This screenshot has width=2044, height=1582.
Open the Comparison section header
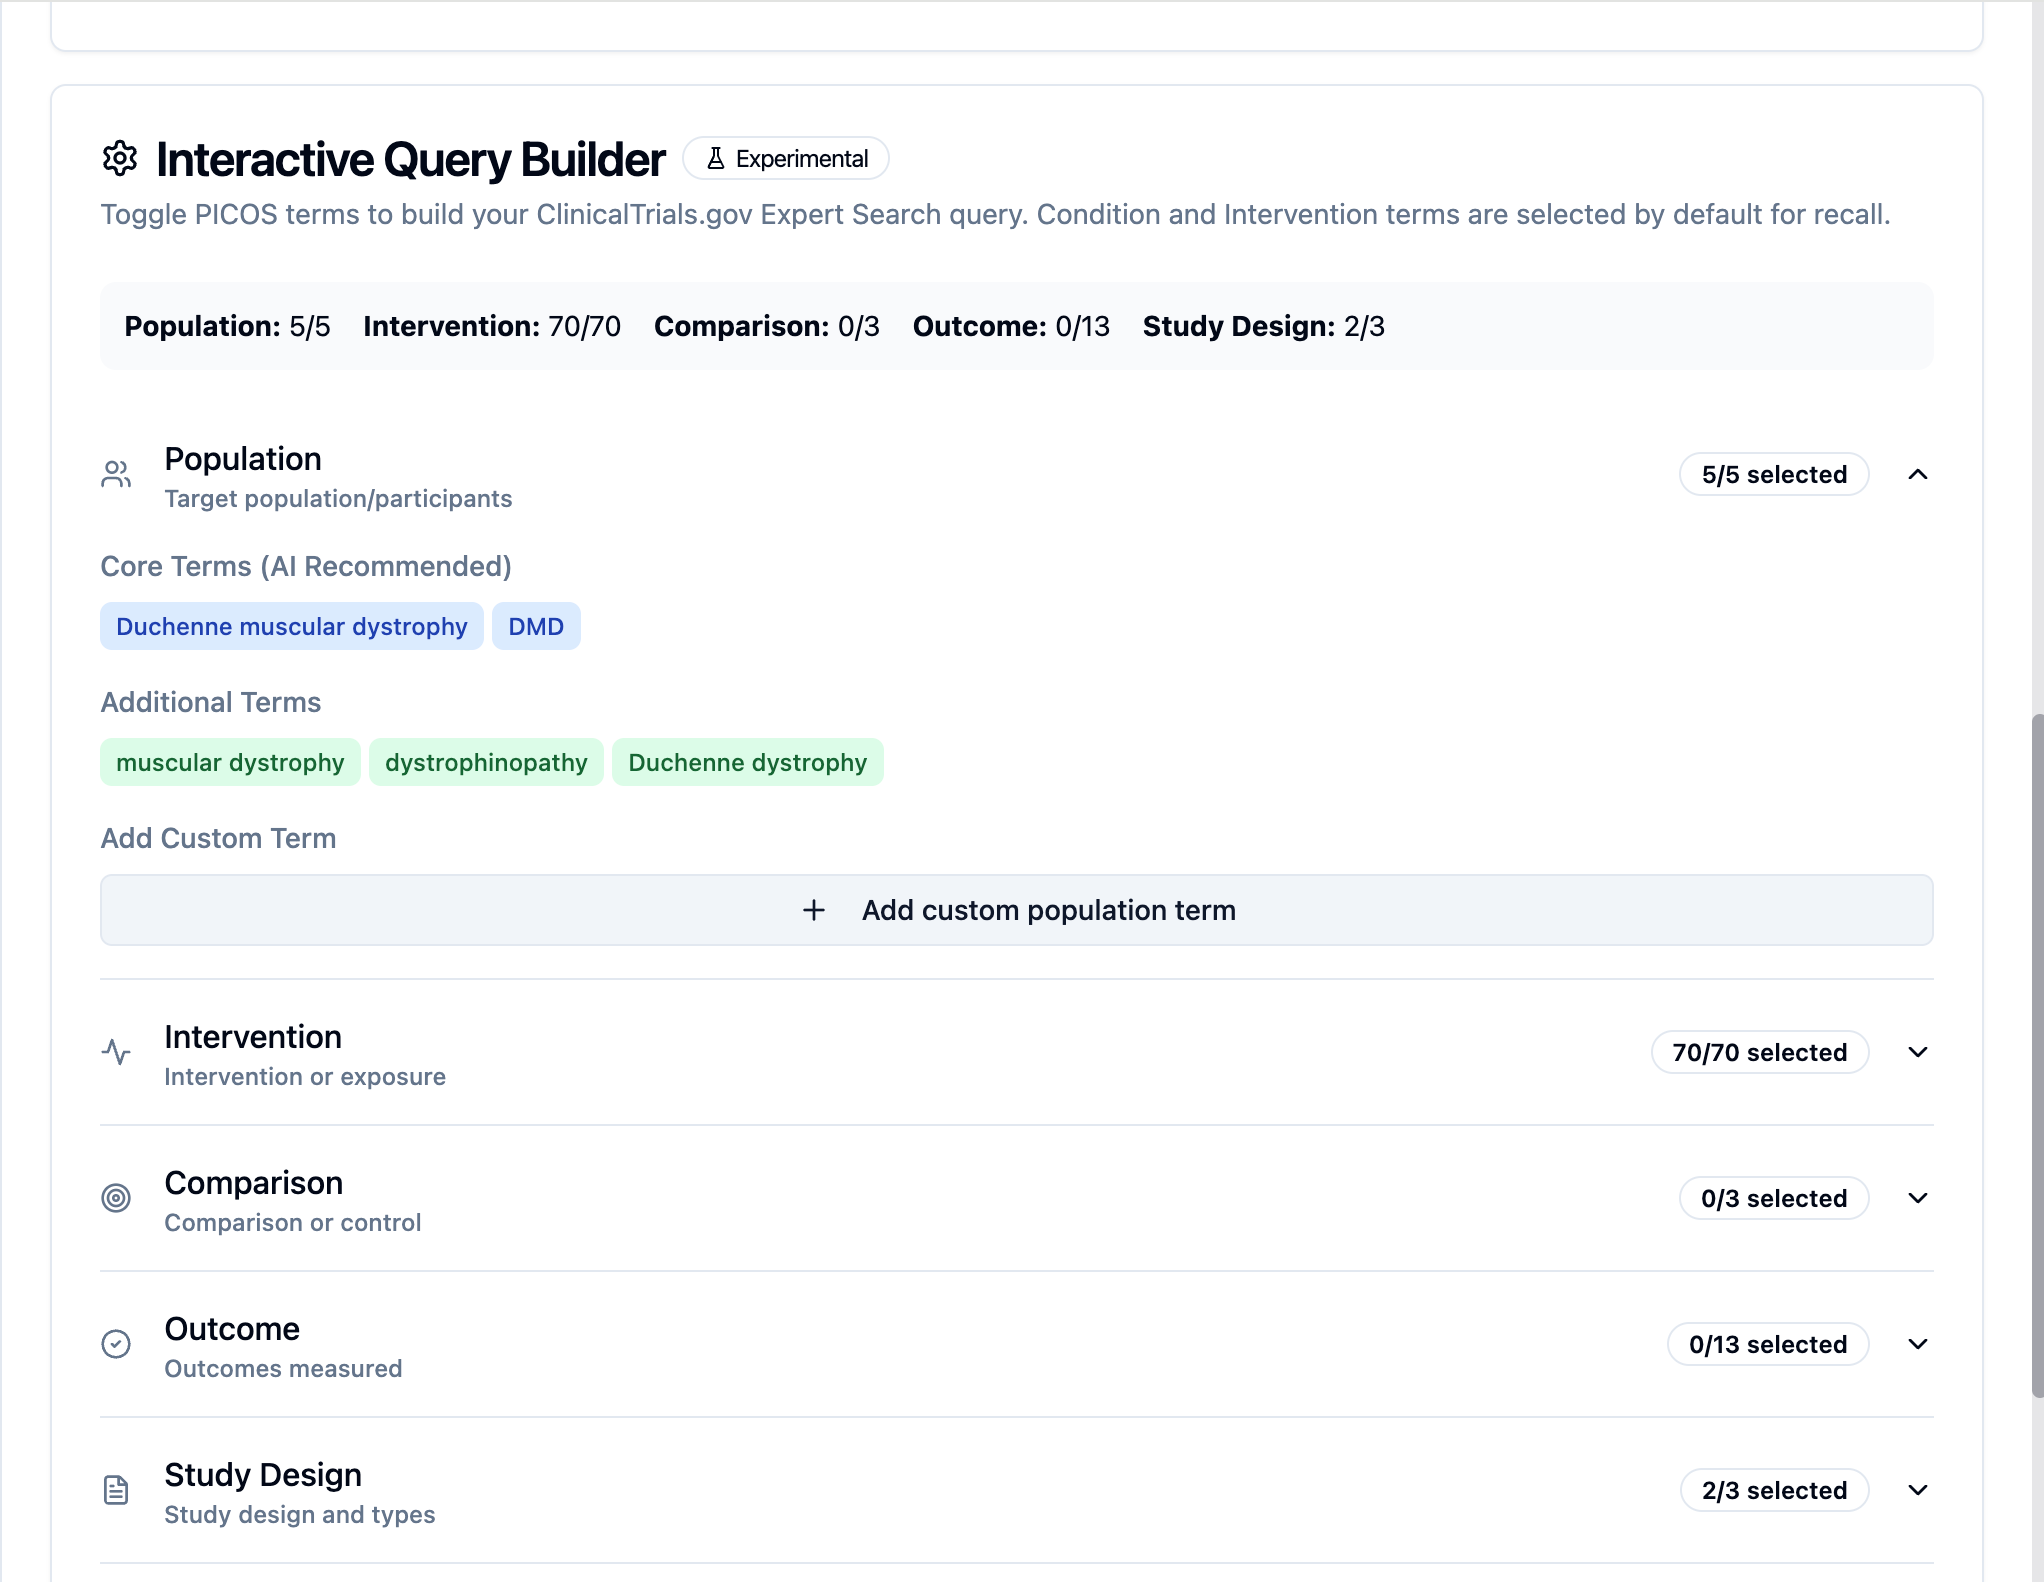click(254, 1184)
